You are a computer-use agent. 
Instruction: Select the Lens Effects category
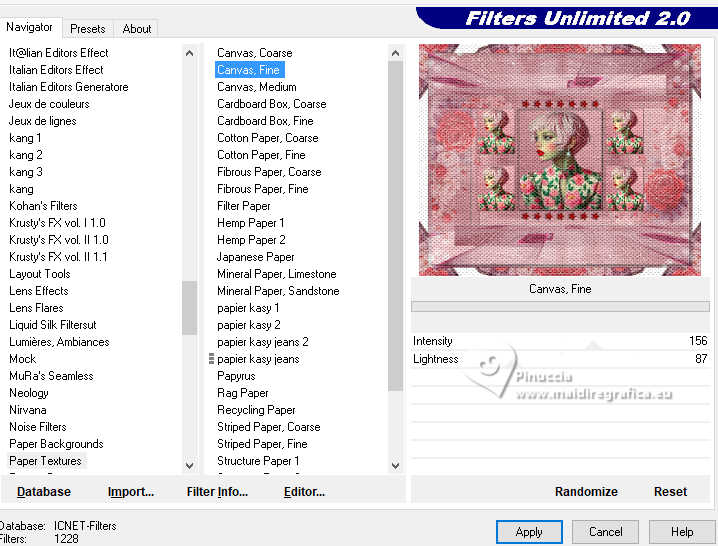pyautogui.click(x=39, y=291)
